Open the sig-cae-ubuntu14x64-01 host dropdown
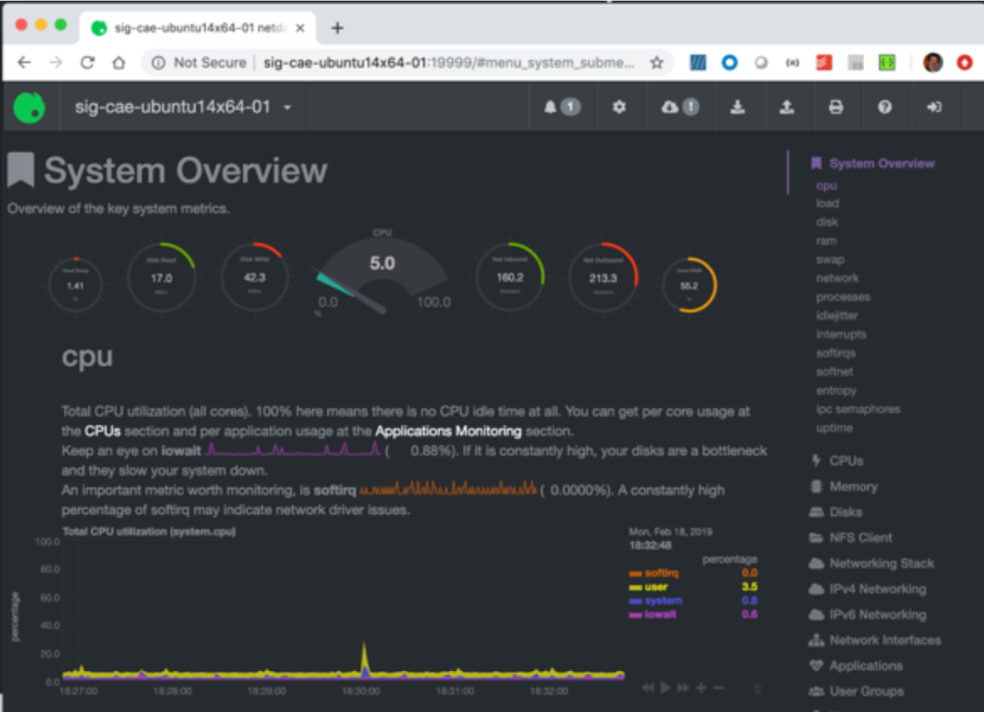This screenshot has width=984, height=712. coord(183,107)
